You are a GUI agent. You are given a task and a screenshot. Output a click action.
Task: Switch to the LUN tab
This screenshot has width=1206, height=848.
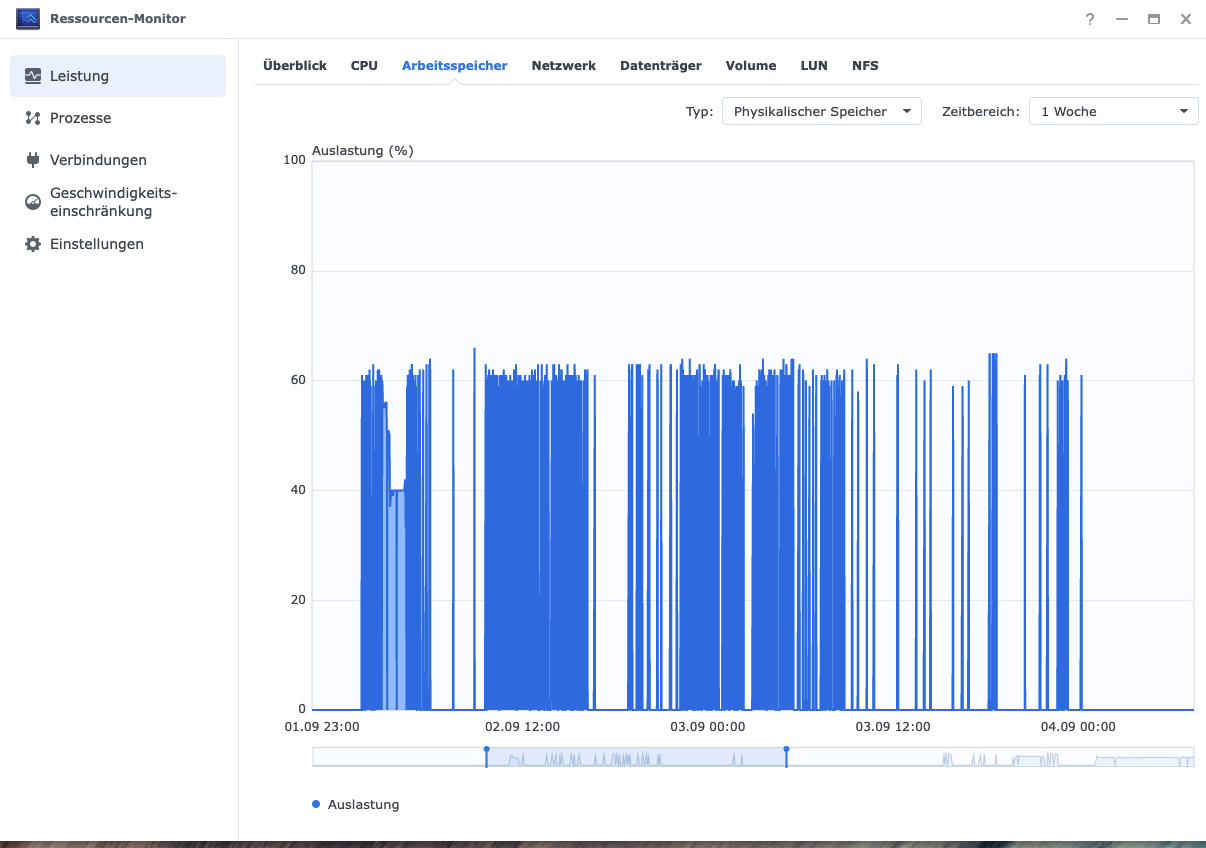coord(814,66)
